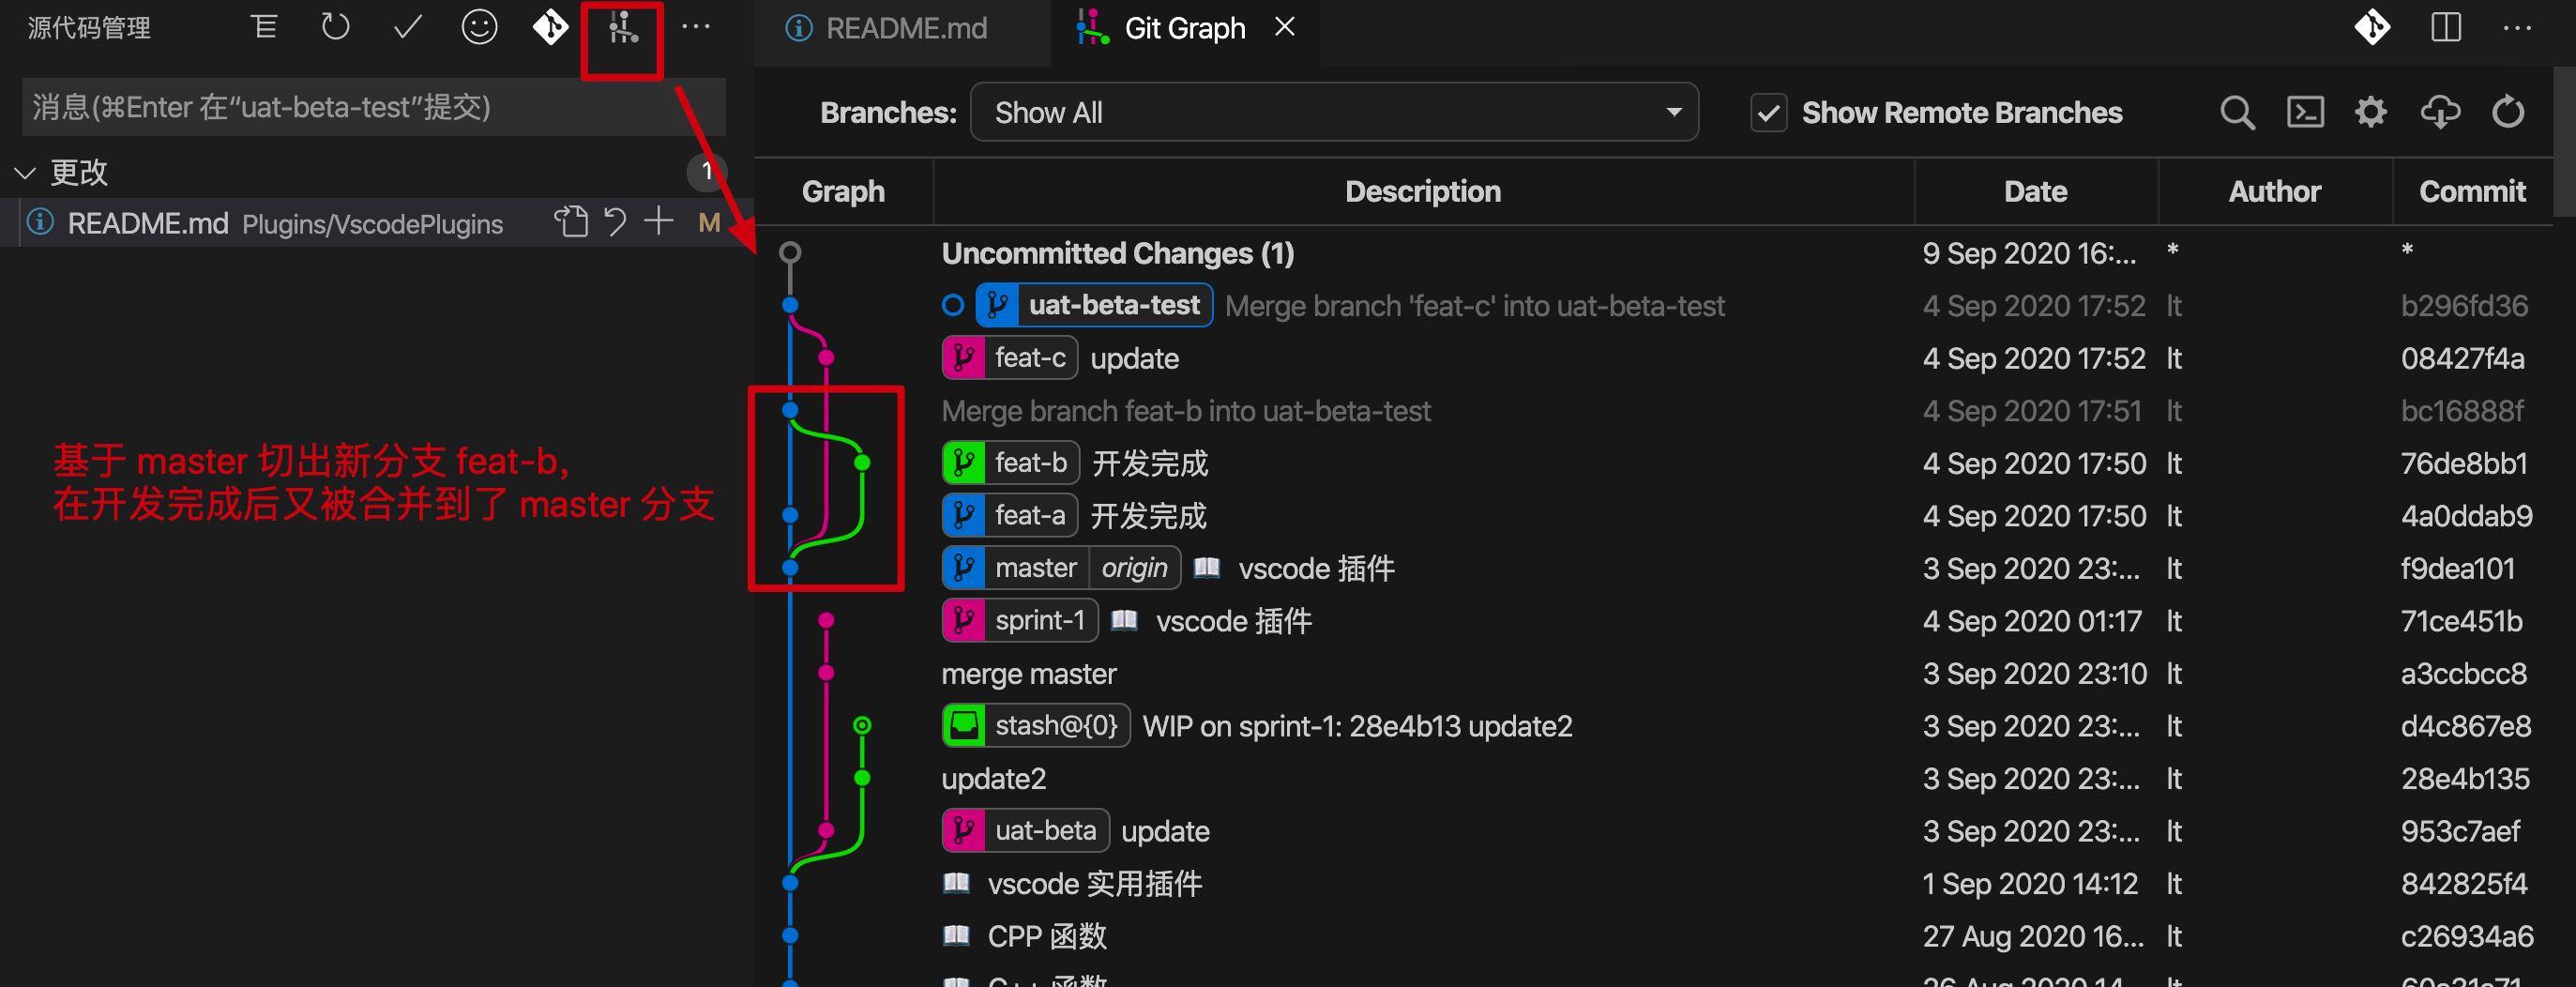Toggle the split editor layout icon

[2445, 28]
